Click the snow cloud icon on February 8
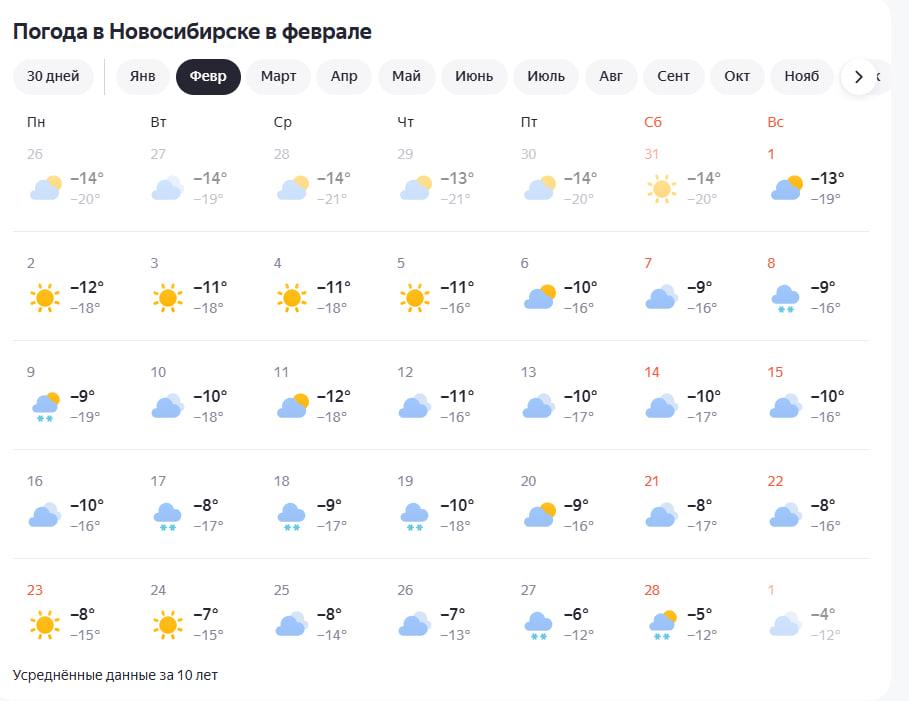Viewport: 909px width, 701px height. [x=785, y=297]
